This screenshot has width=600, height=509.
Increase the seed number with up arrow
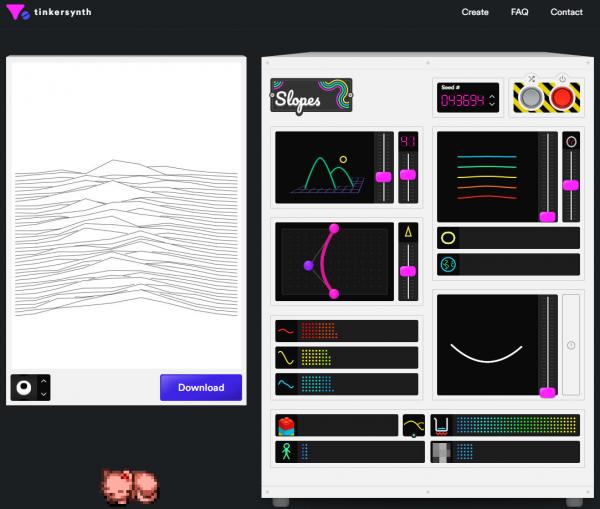click(492, 96)
